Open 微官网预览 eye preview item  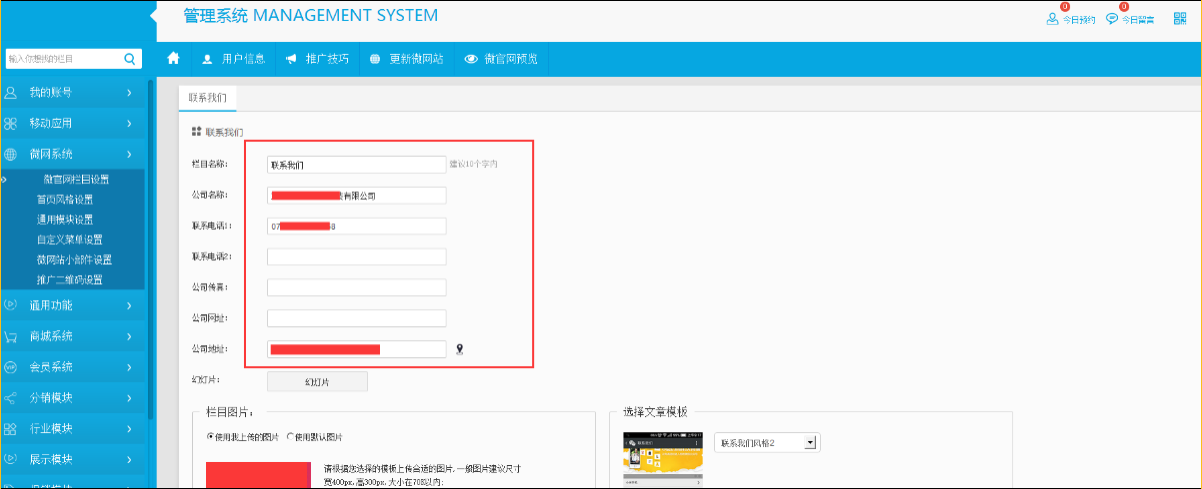tap(501, 59)
